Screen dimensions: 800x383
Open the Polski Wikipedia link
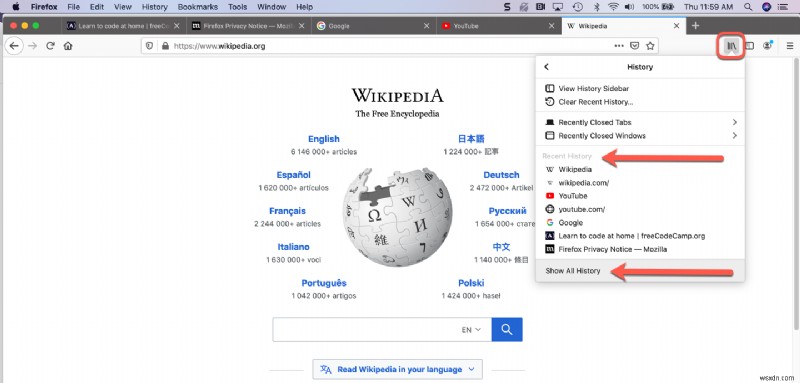(471, 283)
